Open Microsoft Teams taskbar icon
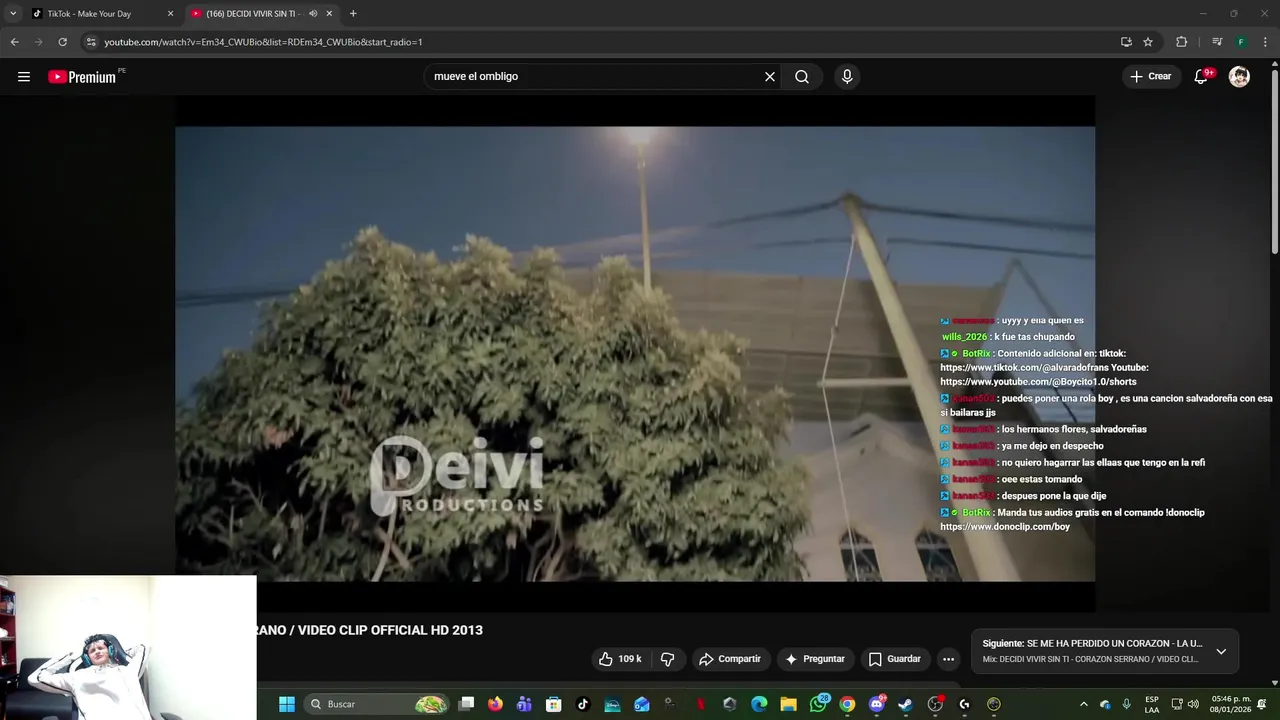The image size is (1280, 720). tap(524, 704)
